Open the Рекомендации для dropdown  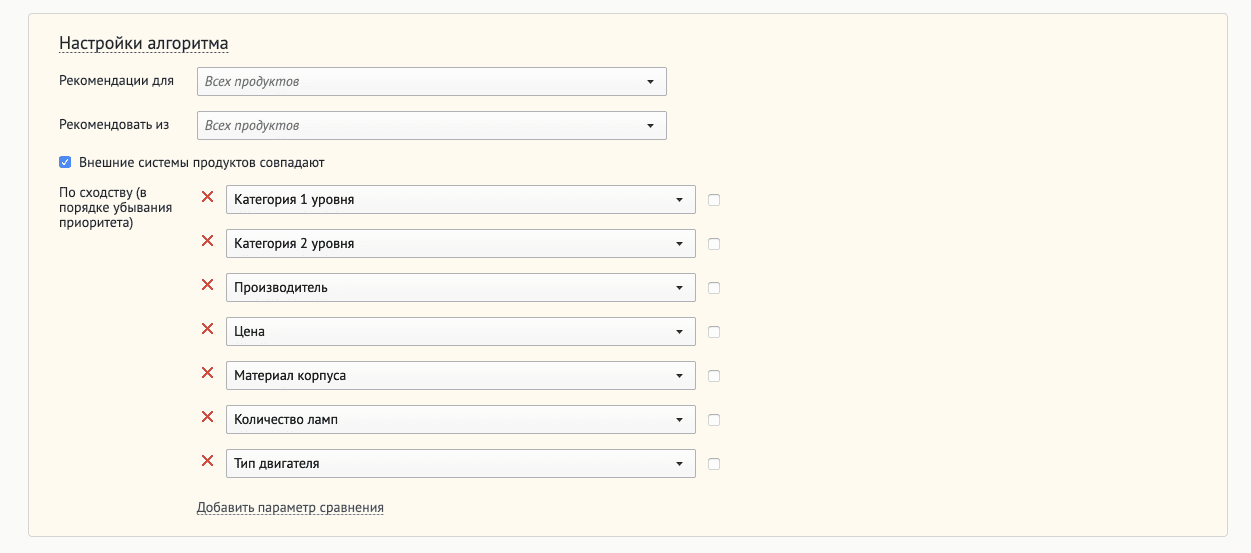point(432,81)
